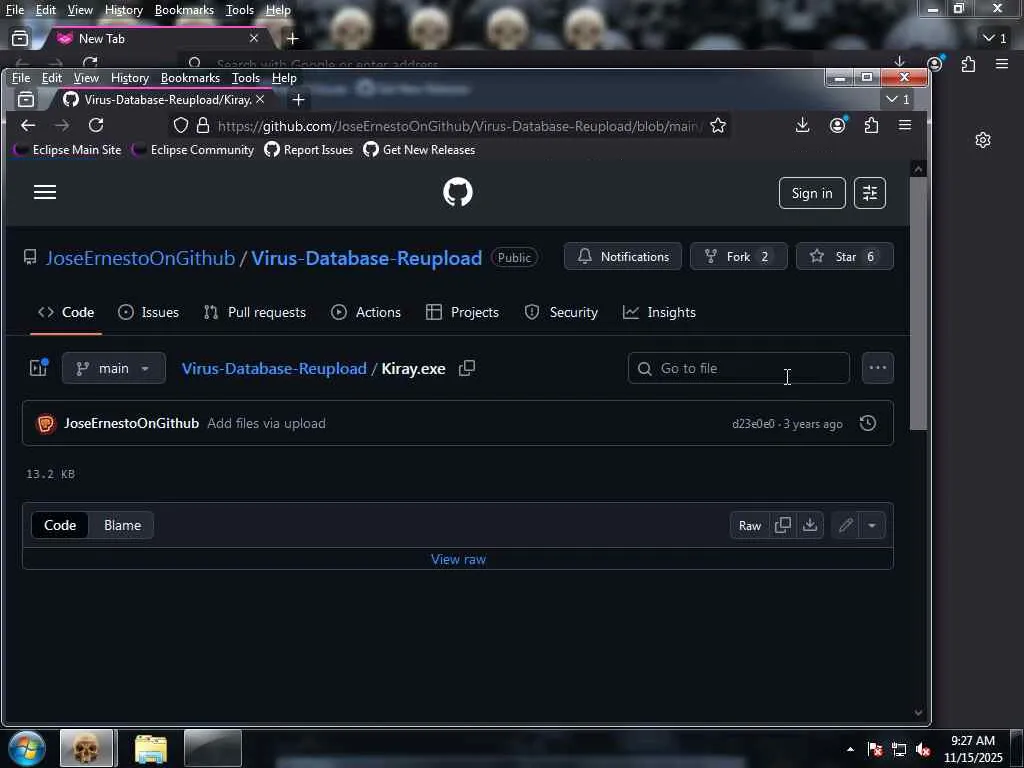Viewport: 1024px width, 768px height.
Task: Fork the repository
Action: (739, 257)
